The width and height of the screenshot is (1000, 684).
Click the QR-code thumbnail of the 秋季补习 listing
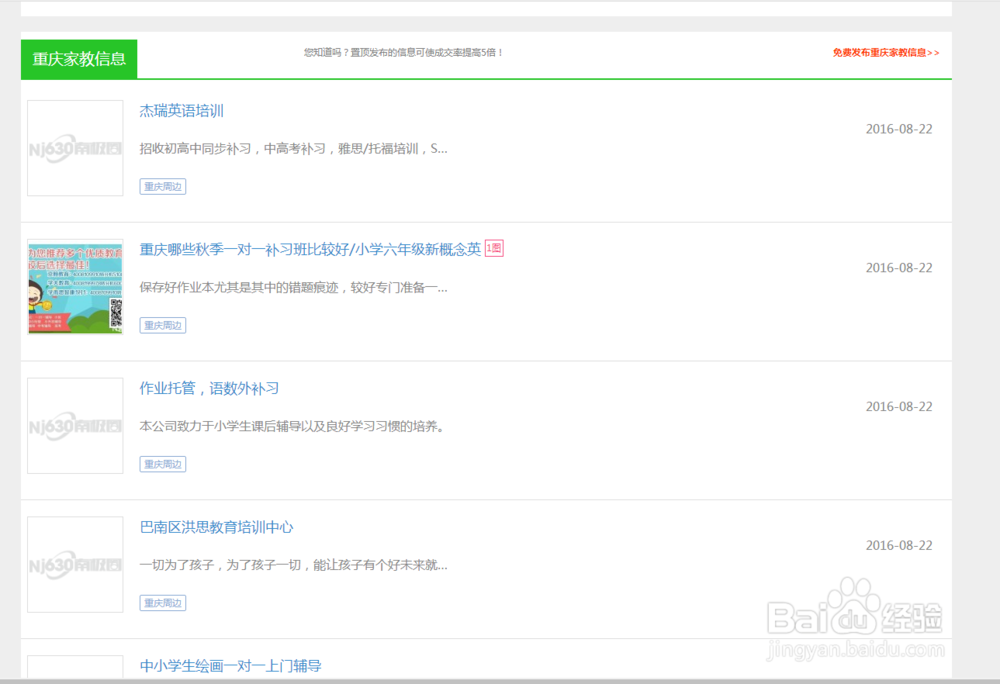[x=75, y=287]
